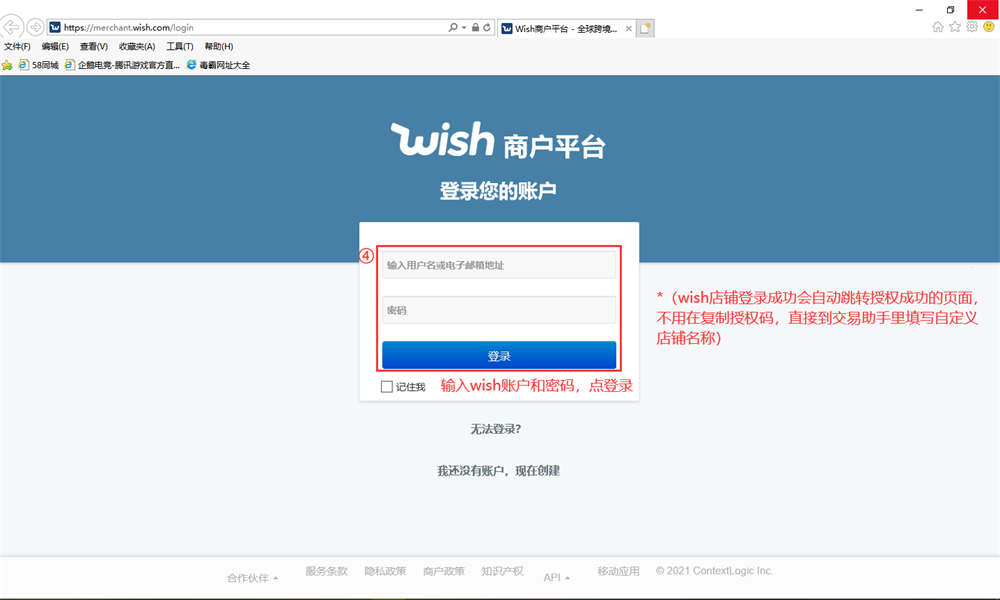Viewport: 1000px width, 600px height.
Task: Open the 查看(V) menu
Action: tap(94, 47)
